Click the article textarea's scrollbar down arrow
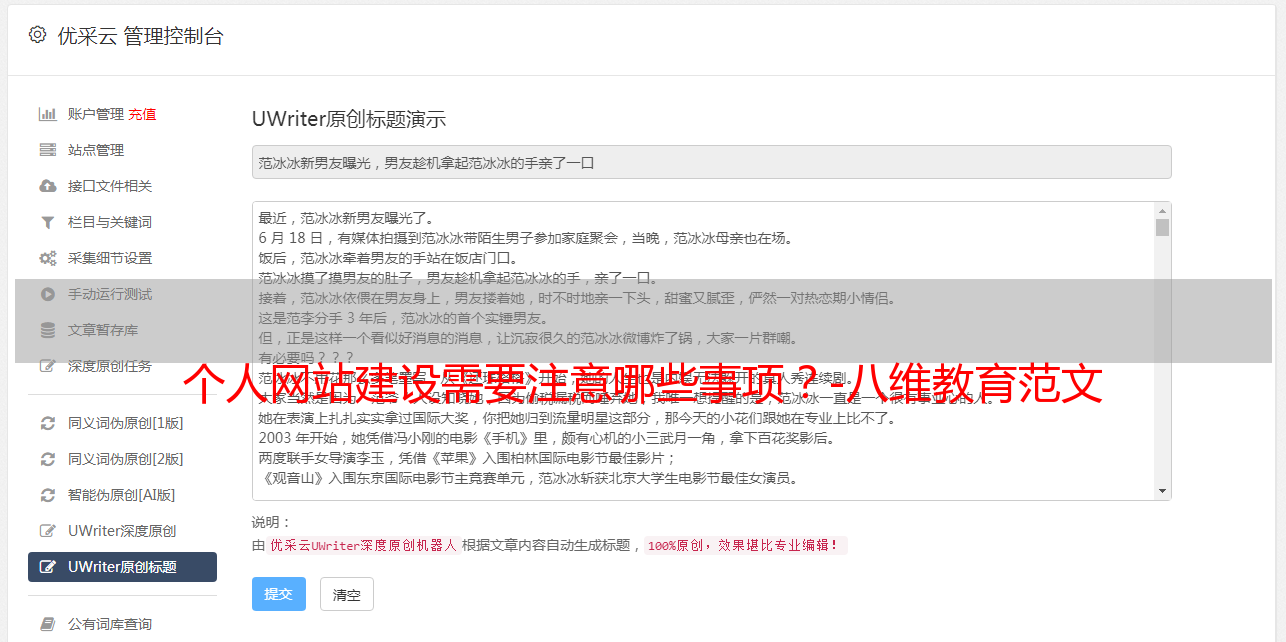1286x642 pixels. click(1162, 491)
